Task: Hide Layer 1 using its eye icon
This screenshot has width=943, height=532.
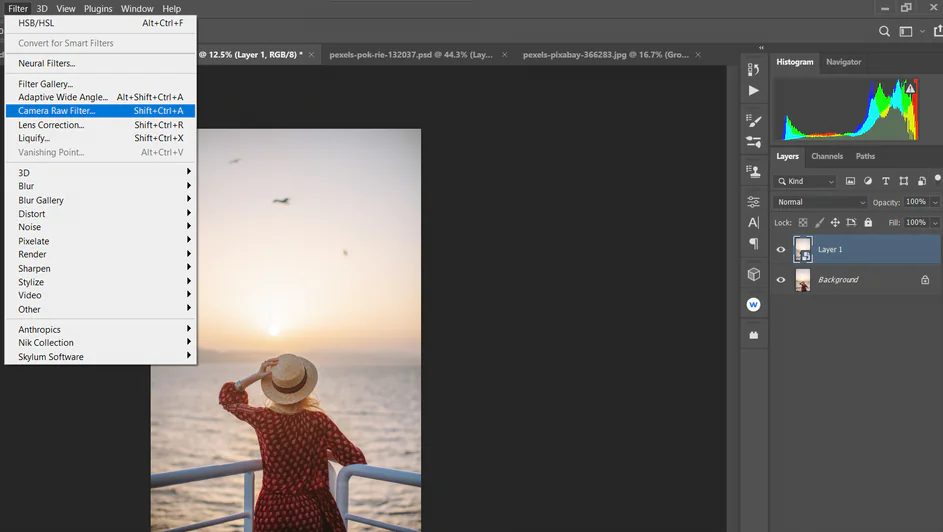Action: tap(781, 250)
